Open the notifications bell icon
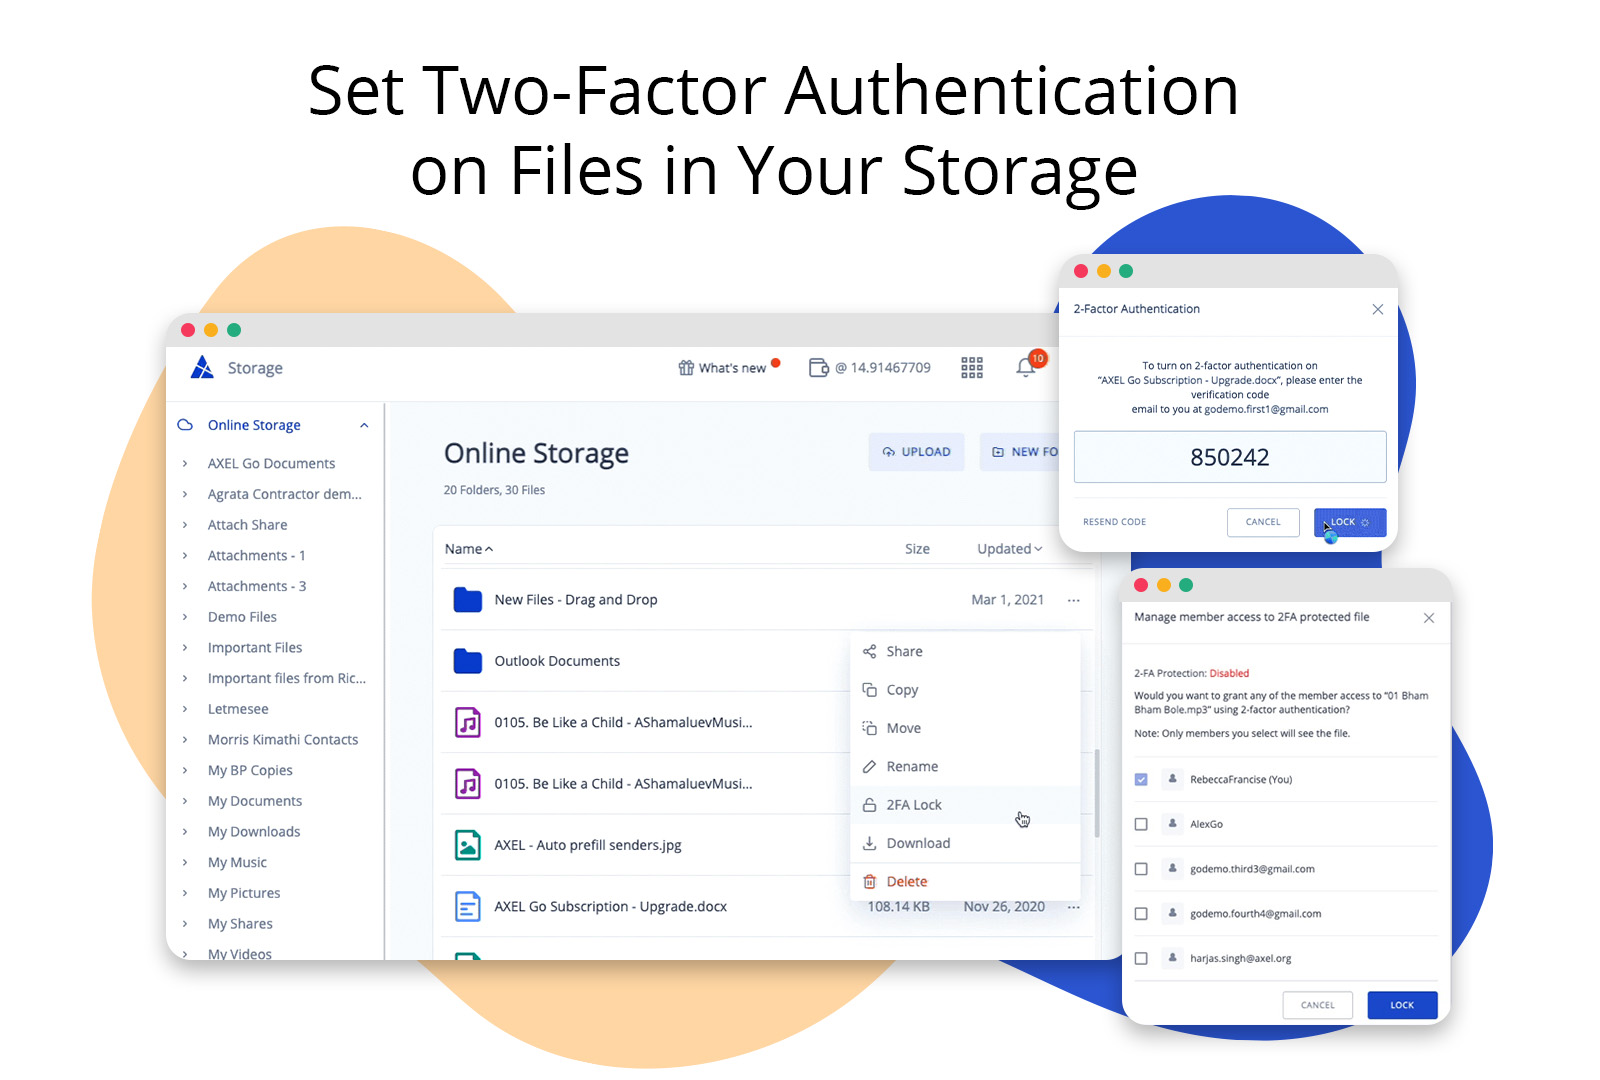 click(x=1025, y=368)
